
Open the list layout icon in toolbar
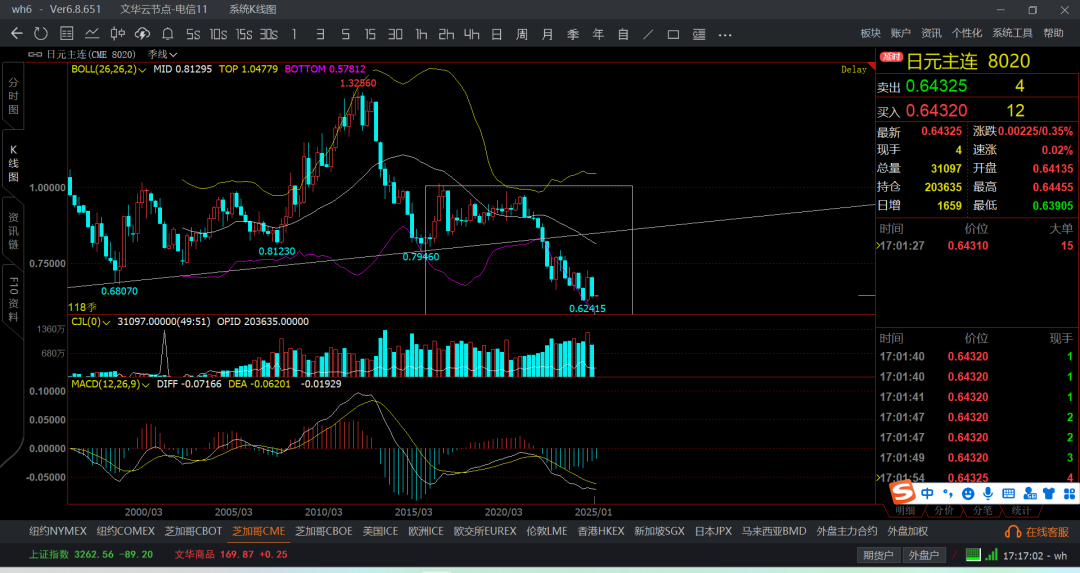(x=698, y=34)
